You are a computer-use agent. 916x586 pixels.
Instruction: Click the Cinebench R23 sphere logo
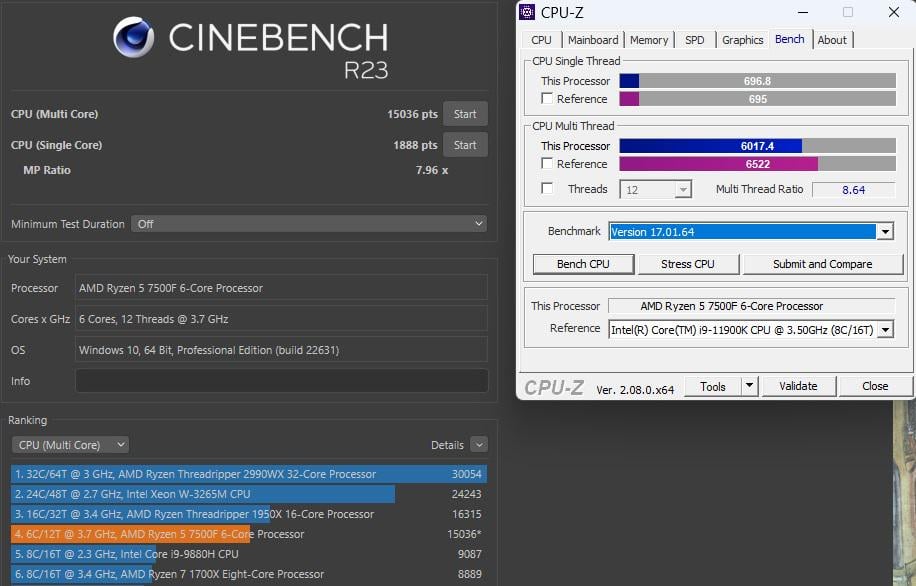pyautogui.click(x=134, y=37)
